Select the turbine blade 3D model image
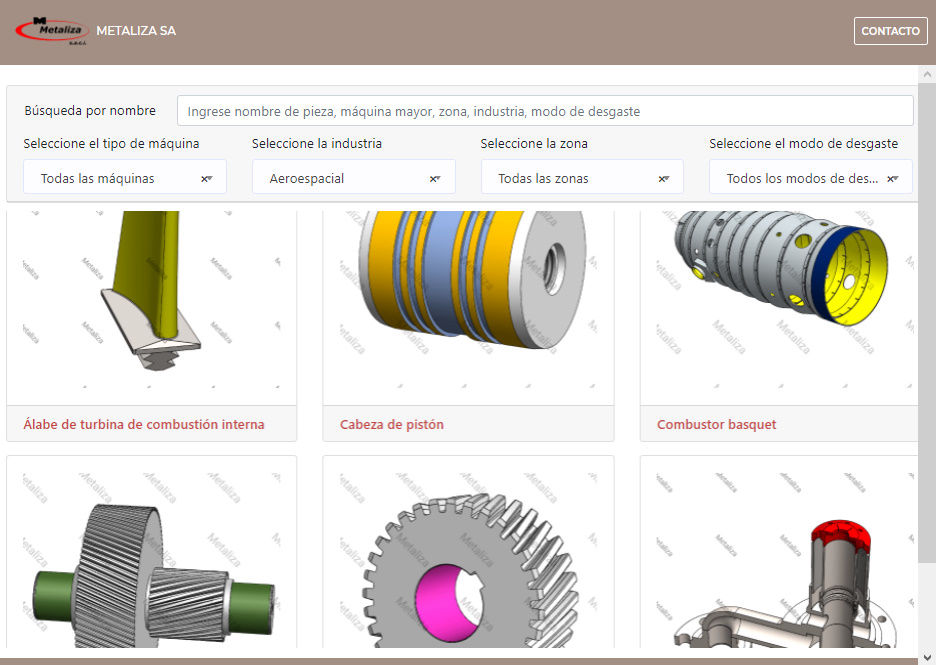The height and width of the screenshot is (665, 936). click(151, 300)
